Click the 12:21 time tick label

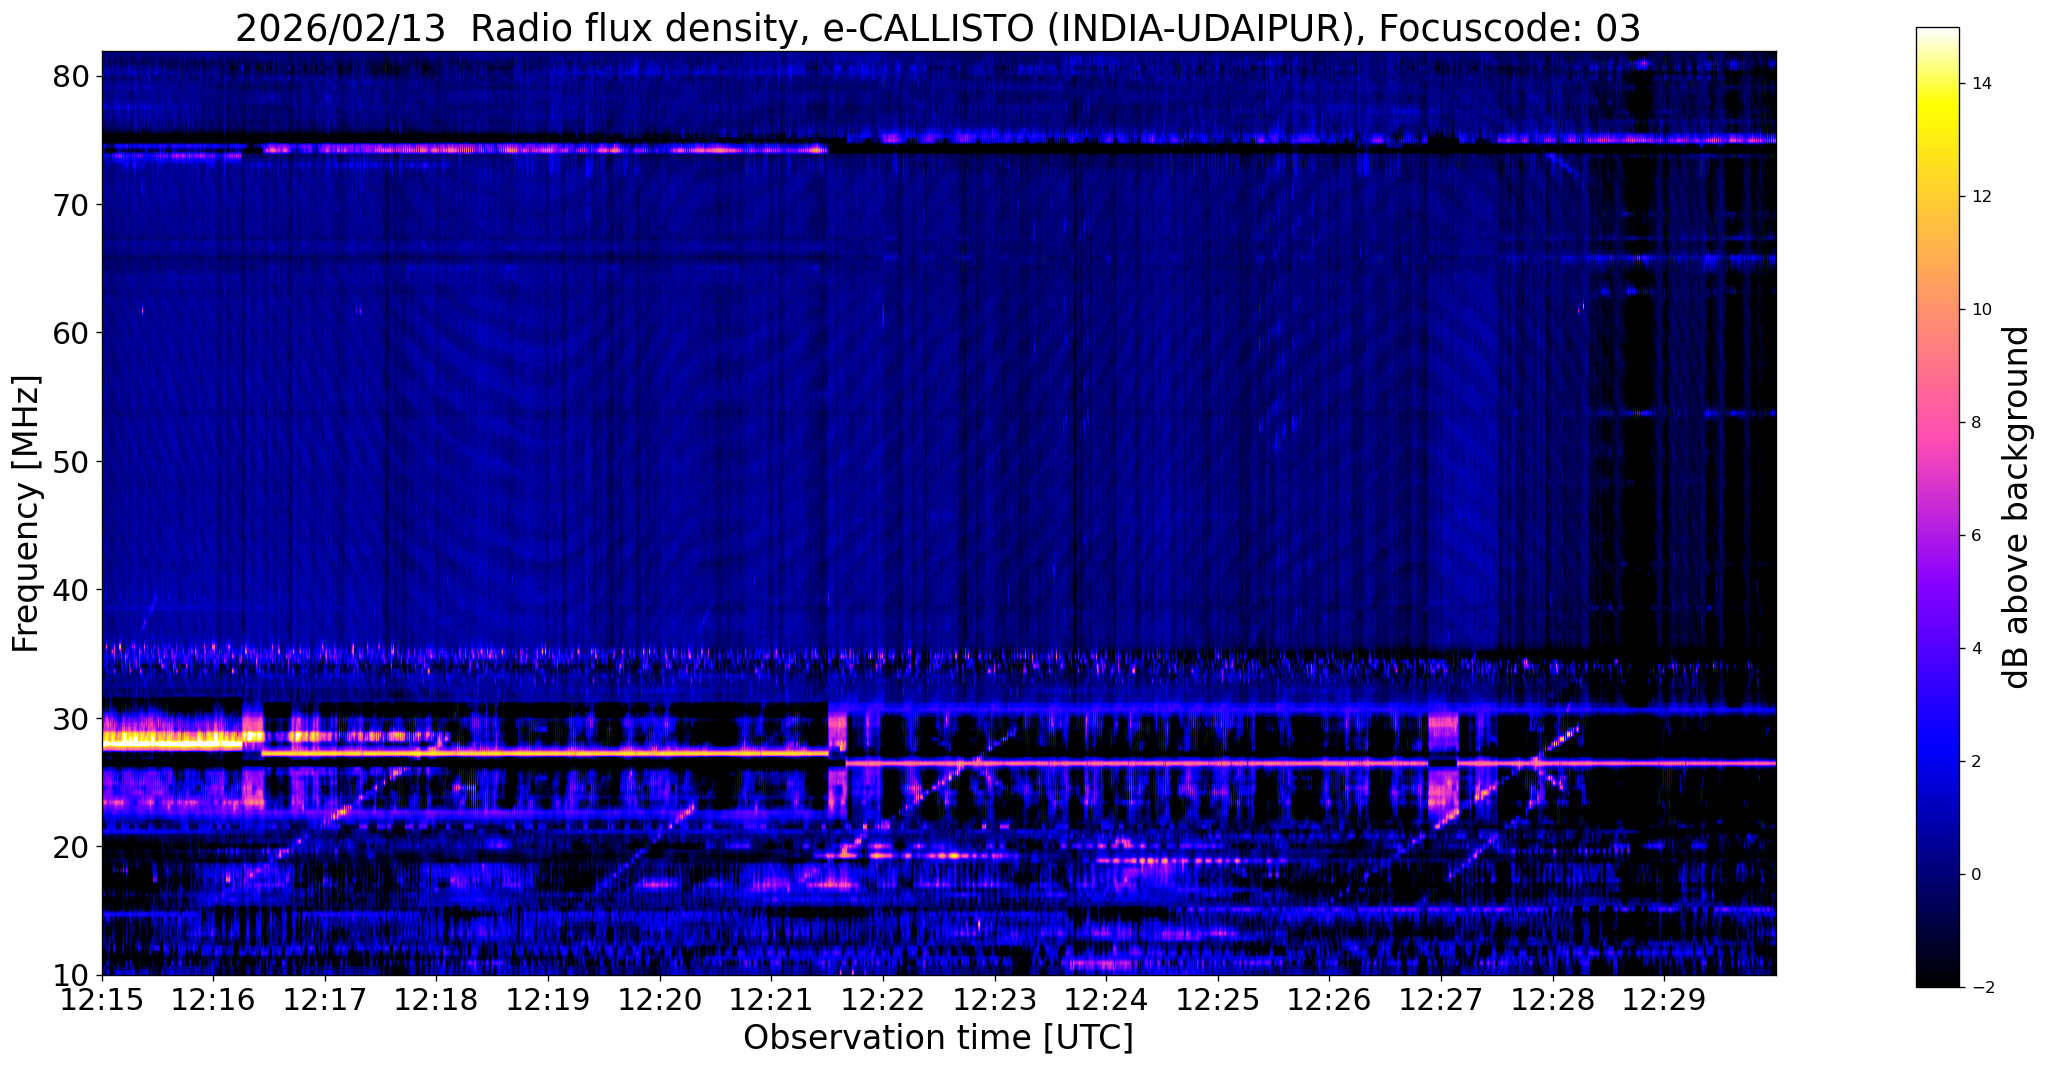point(772,1000)
